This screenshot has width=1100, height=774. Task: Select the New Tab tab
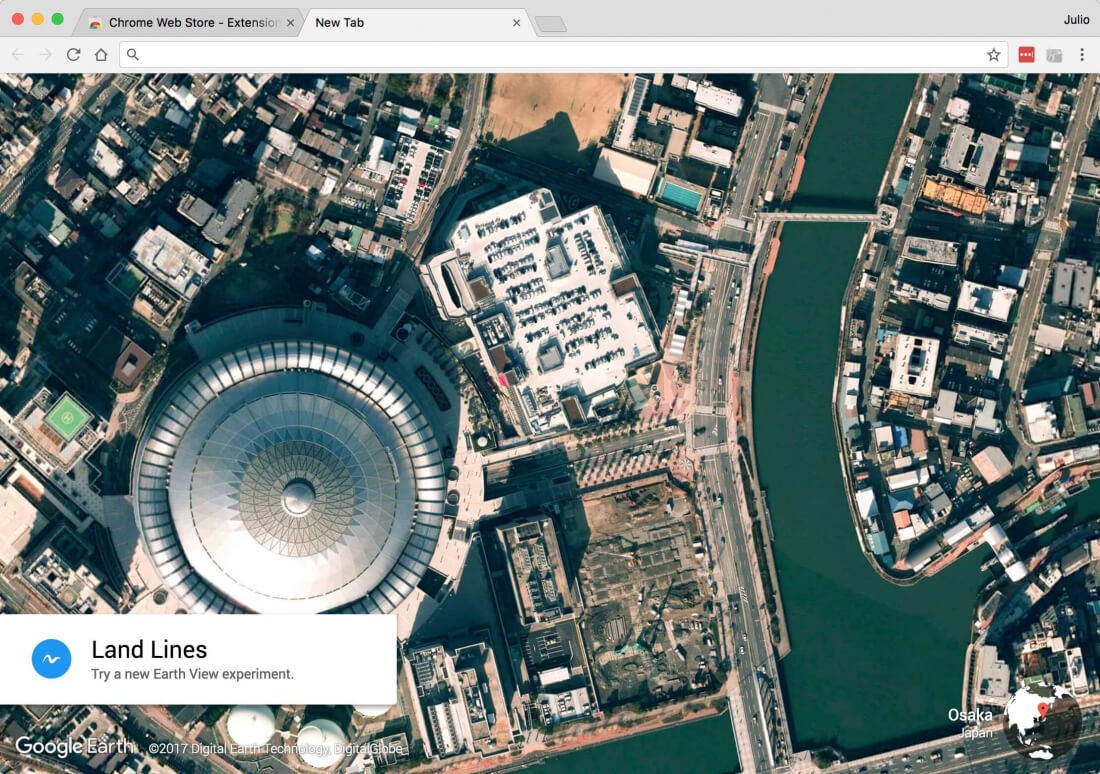[400, 22]
